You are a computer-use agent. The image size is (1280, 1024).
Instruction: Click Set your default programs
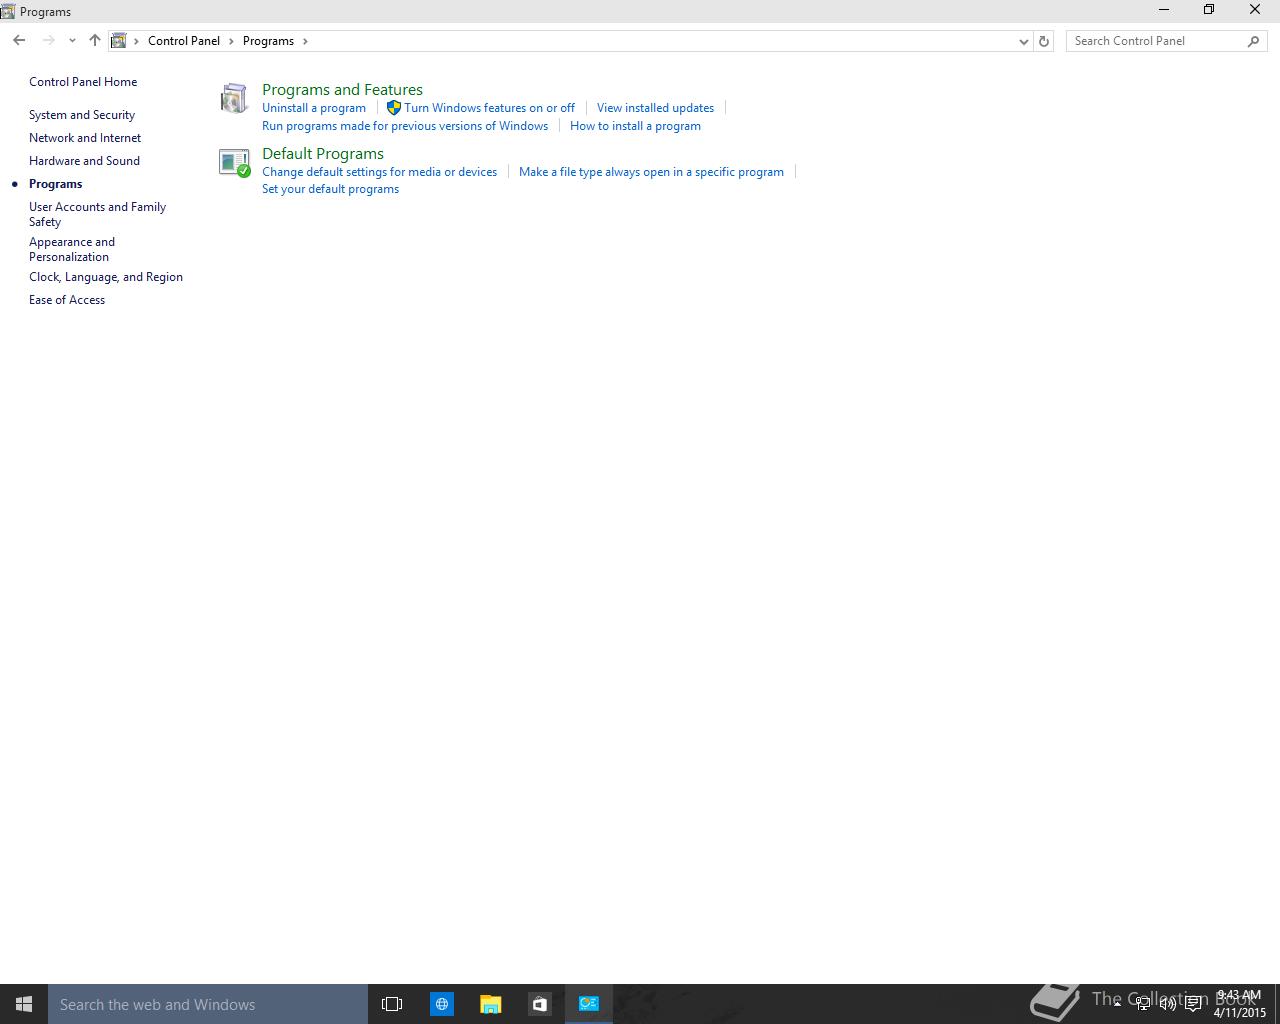click(x=330, y=189)
